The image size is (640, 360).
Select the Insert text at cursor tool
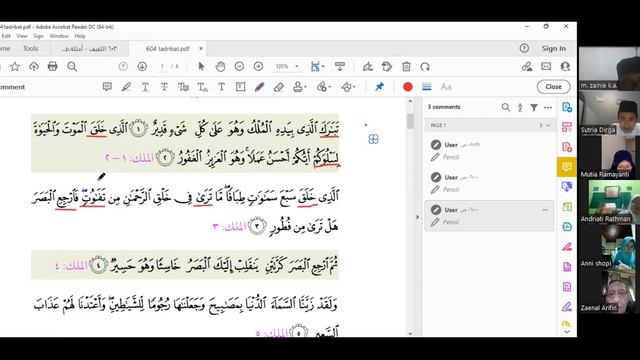coord(202,87)
